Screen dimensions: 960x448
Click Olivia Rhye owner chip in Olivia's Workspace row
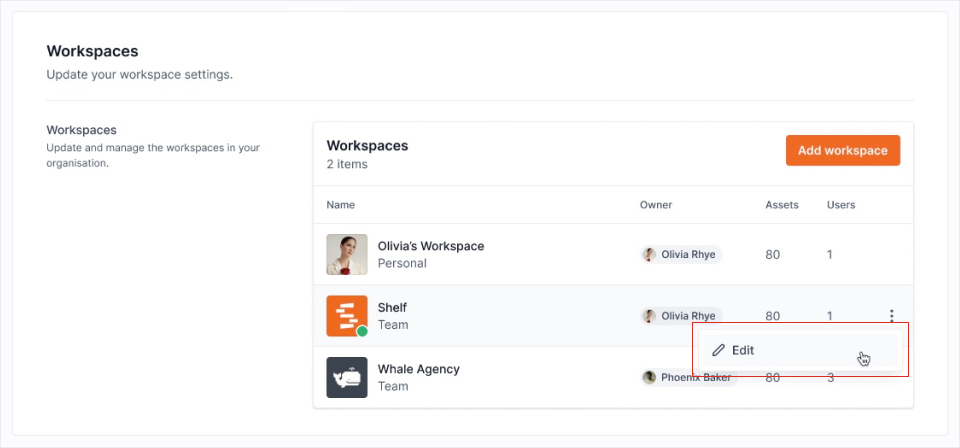[x=681, y=255]
